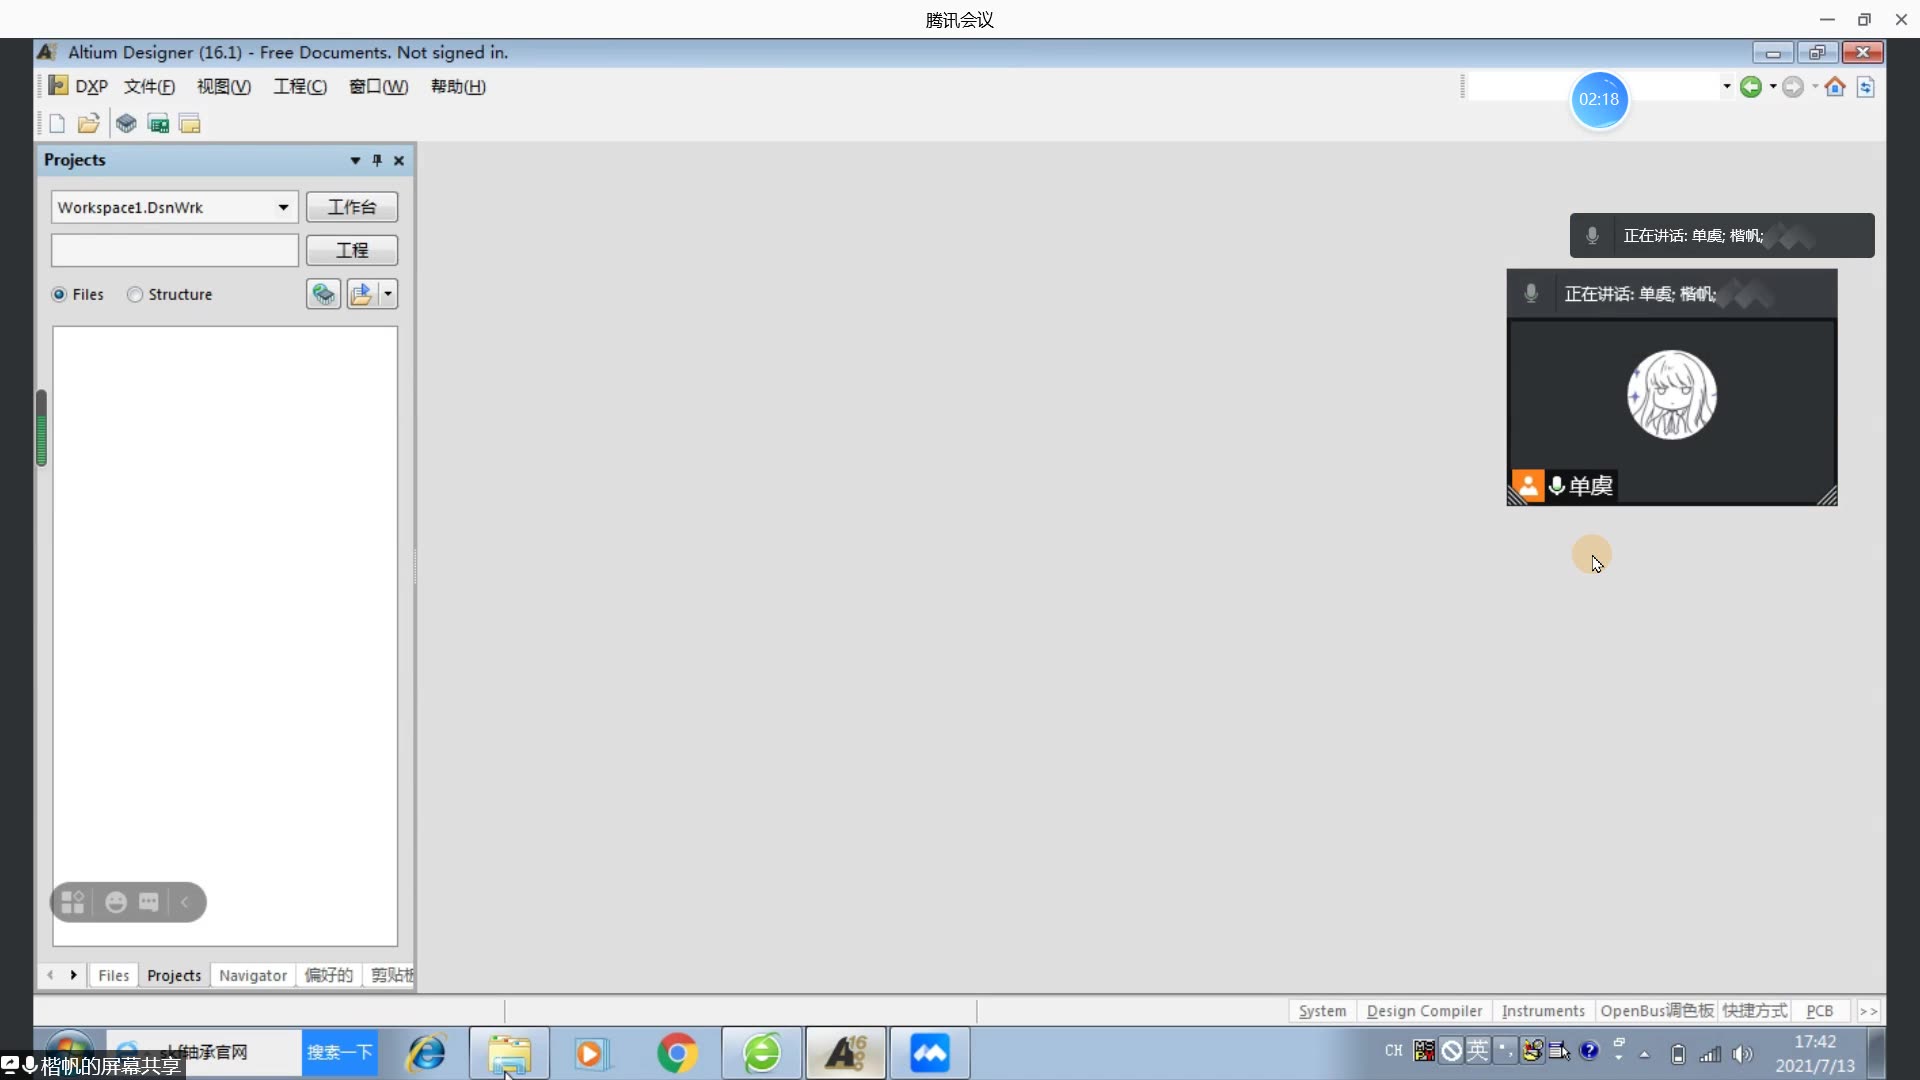Click the green back navigation arrow
1920x1080 pixels.
[1750, 87]
